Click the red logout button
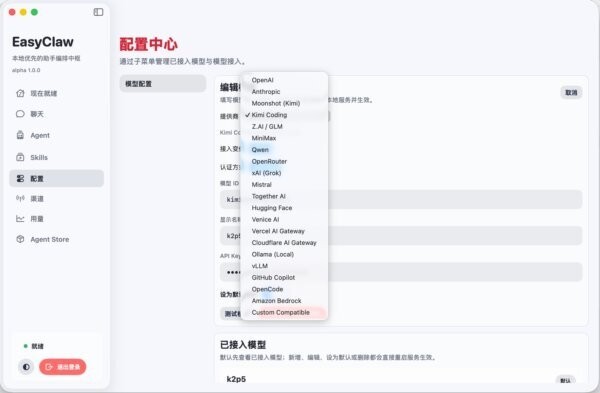Screen dimensions: 600x393 point(63,367)
